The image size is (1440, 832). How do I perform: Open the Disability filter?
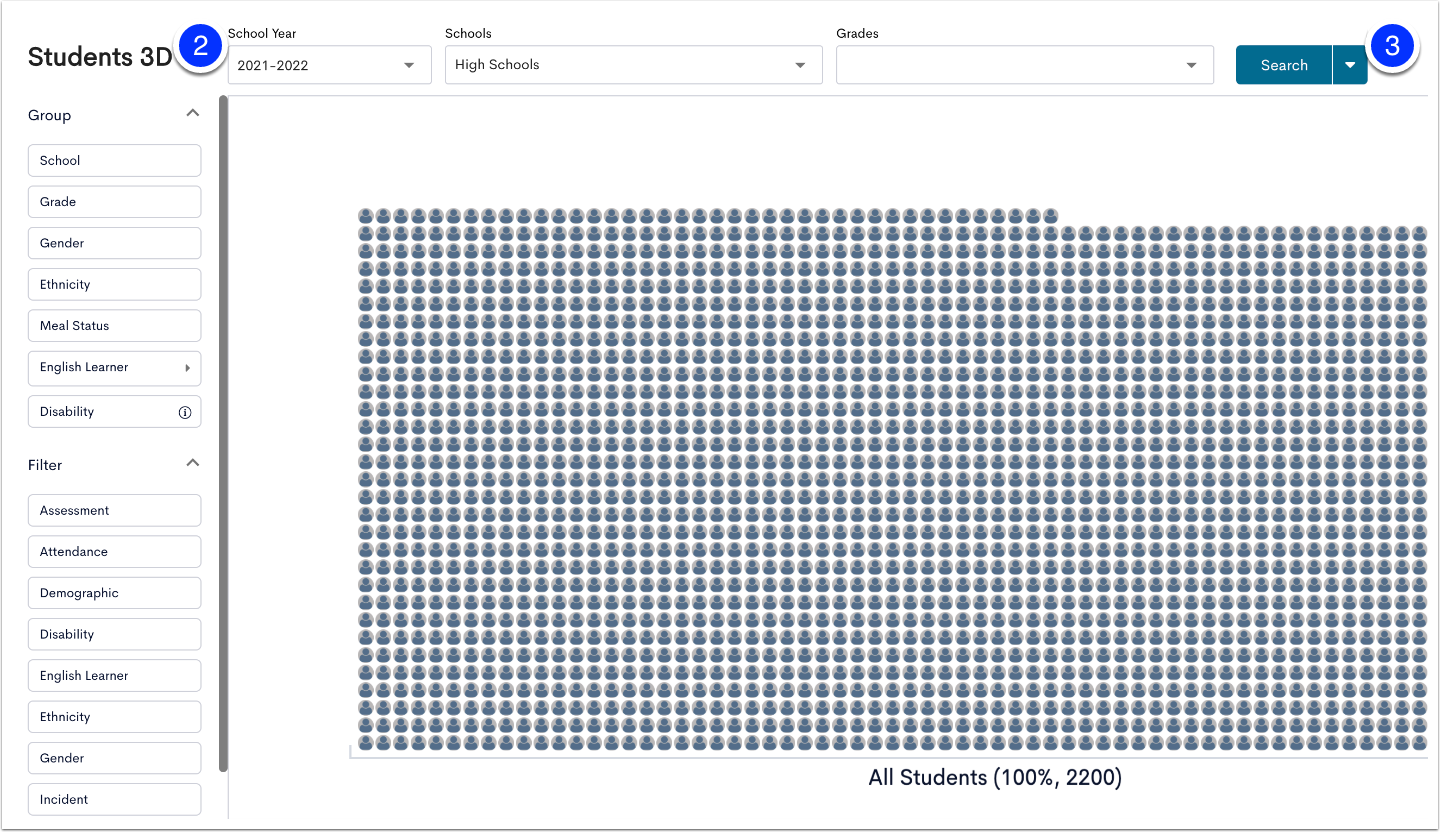[115, 634]
